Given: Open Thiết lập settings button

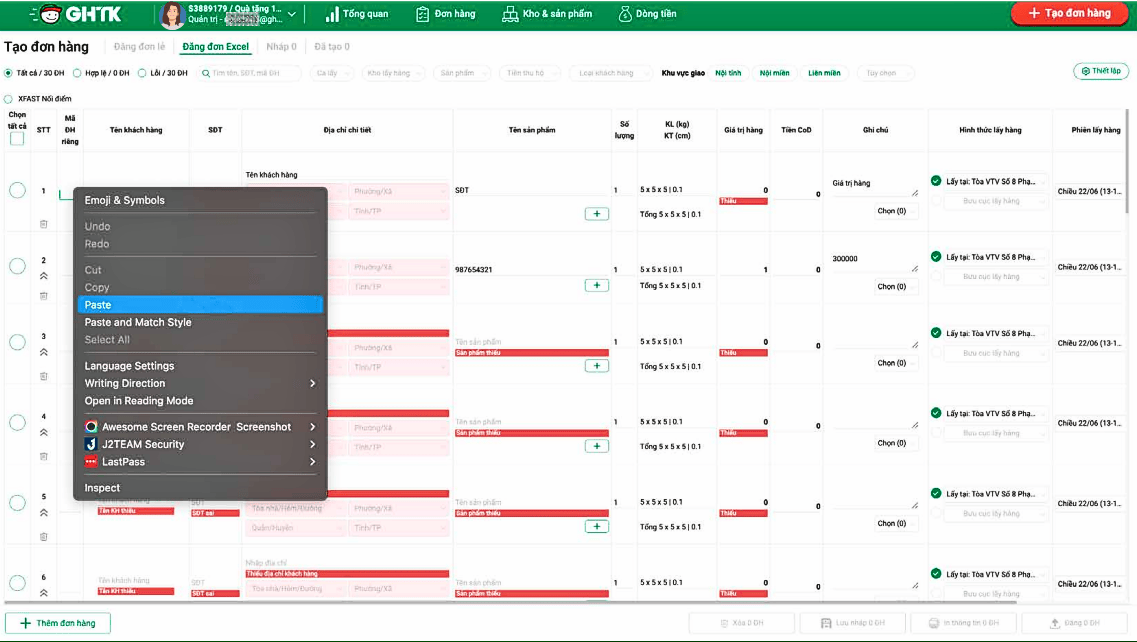Looking at the screenshot, I should 1101,72.
